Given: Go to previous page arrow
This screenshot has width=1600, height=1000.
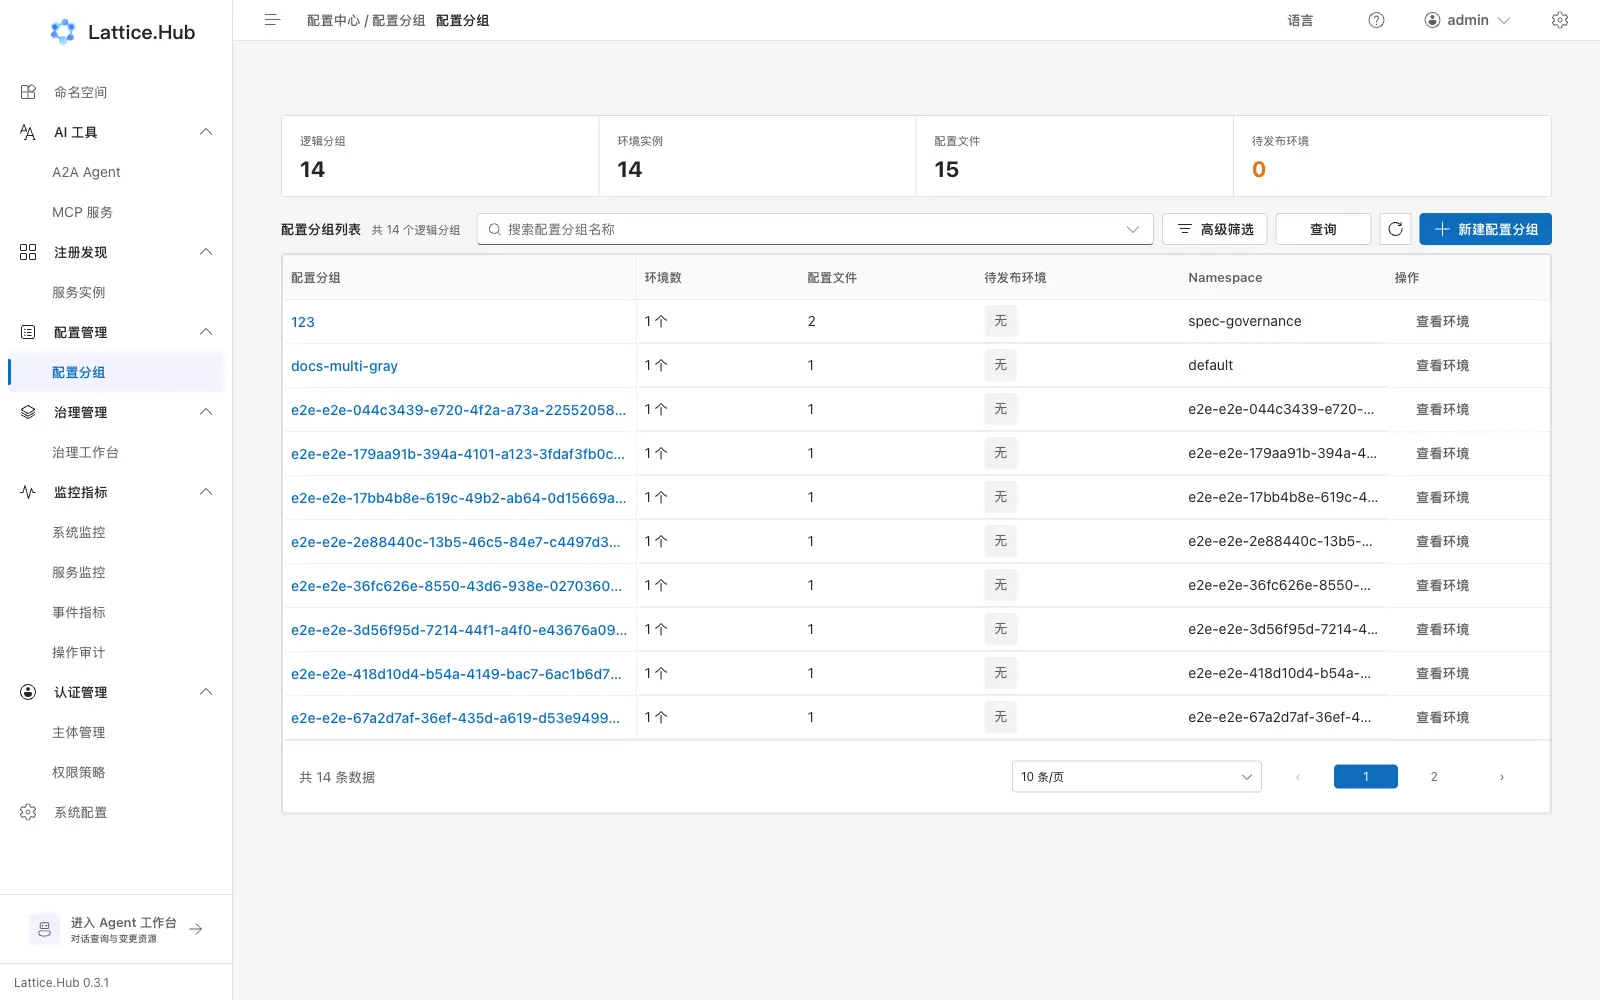Looking at the screenshot, I should point(1298,777).
